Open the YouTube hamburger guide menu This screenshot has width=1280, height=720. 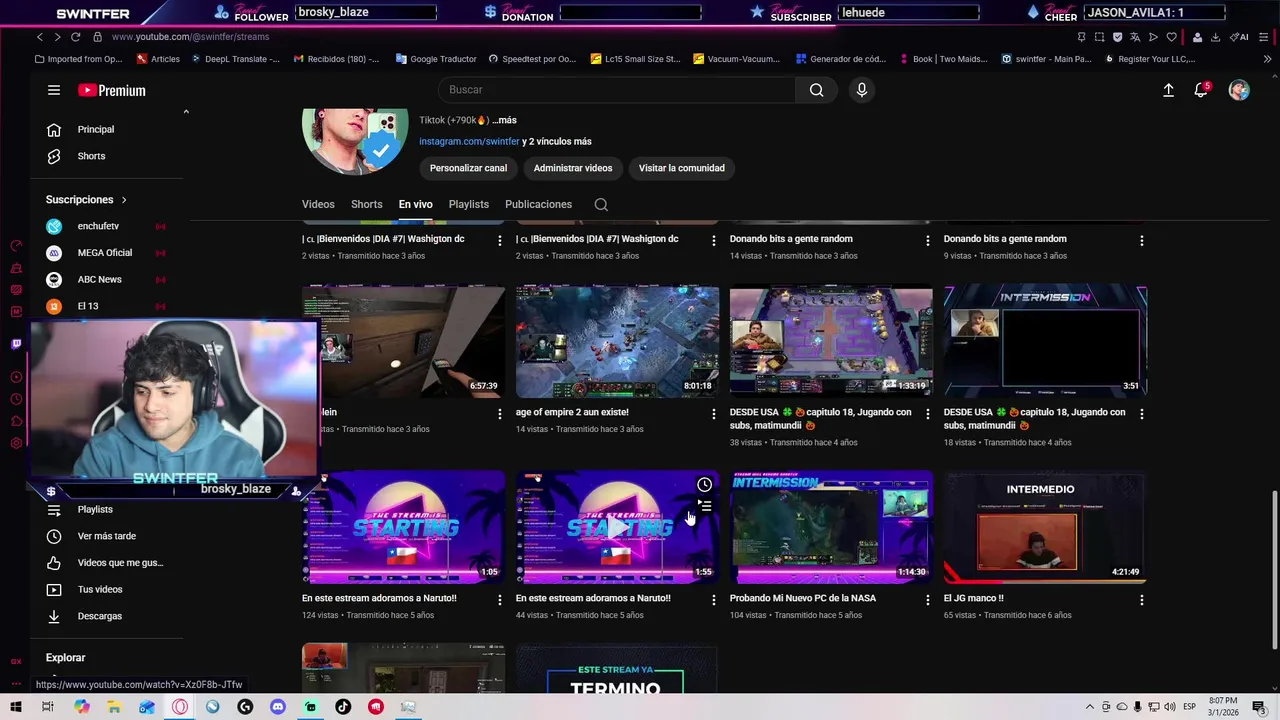coord(54,90)
